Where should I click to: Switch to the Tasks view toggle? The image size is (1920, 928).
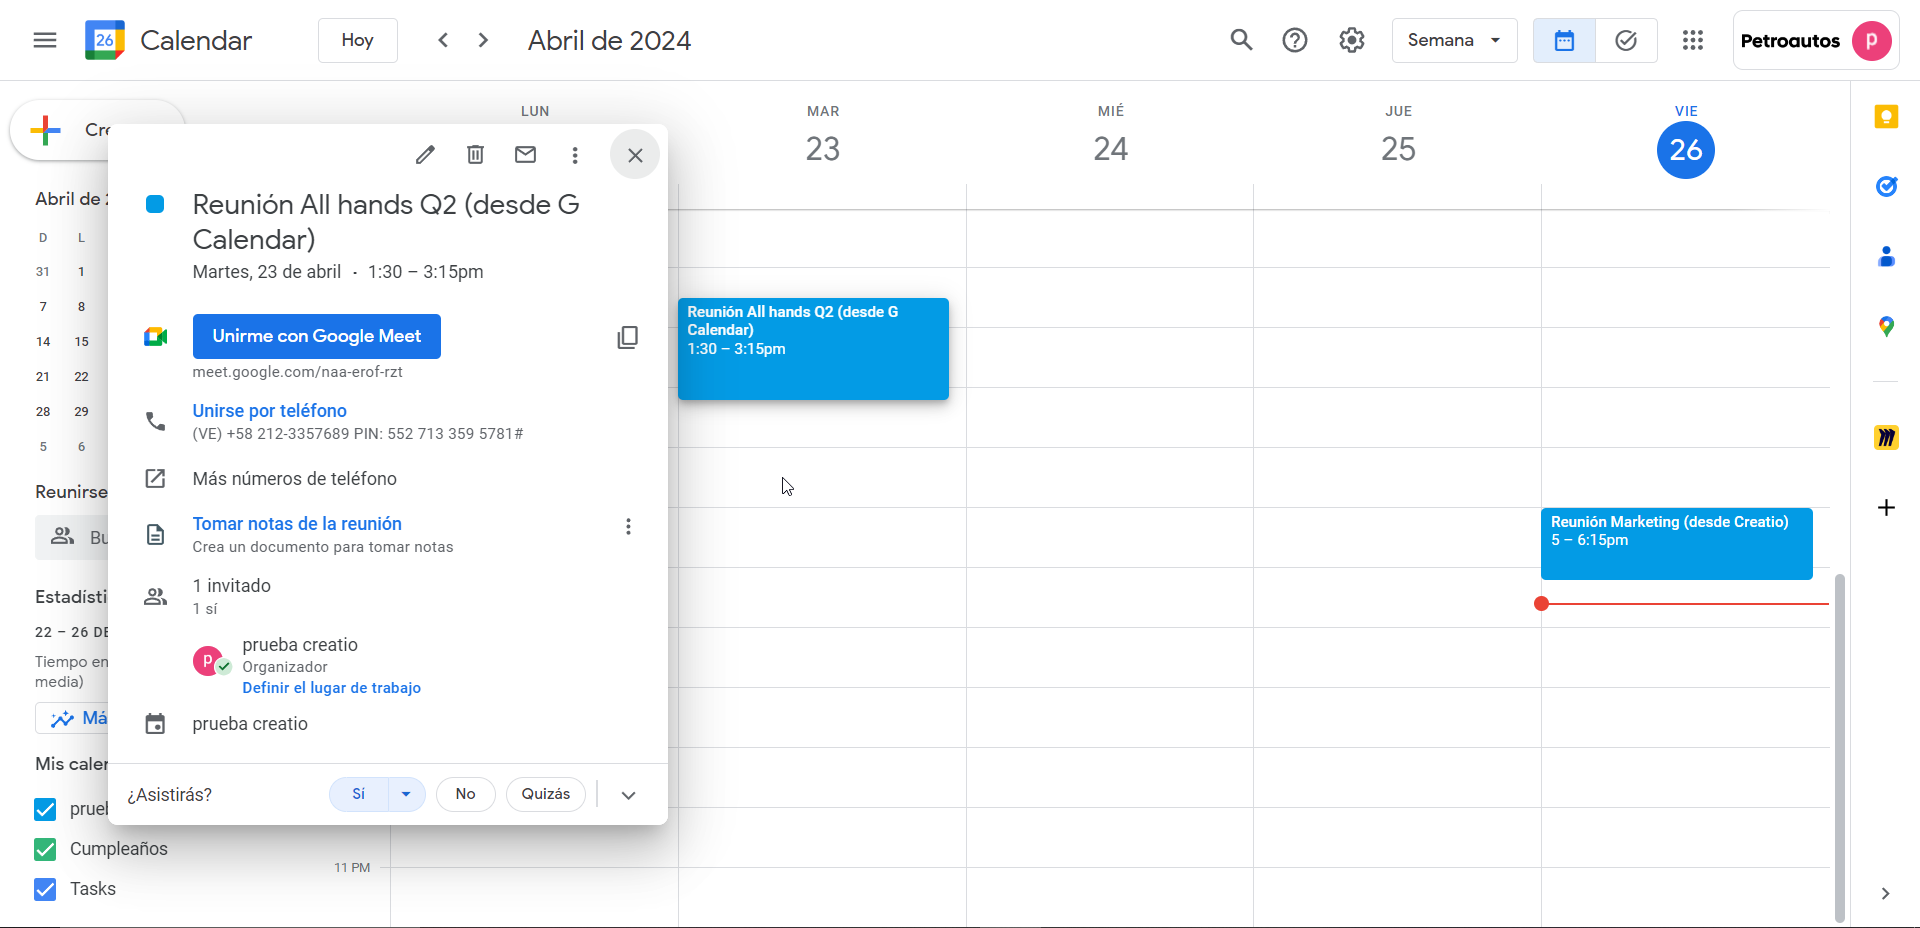1626,40
